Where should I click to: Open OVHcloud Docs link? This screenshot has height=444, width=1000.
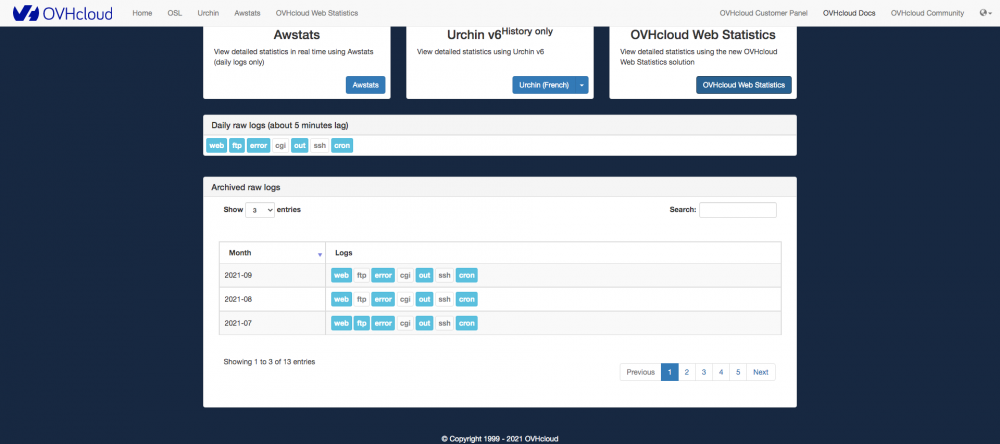click(849, 13)
